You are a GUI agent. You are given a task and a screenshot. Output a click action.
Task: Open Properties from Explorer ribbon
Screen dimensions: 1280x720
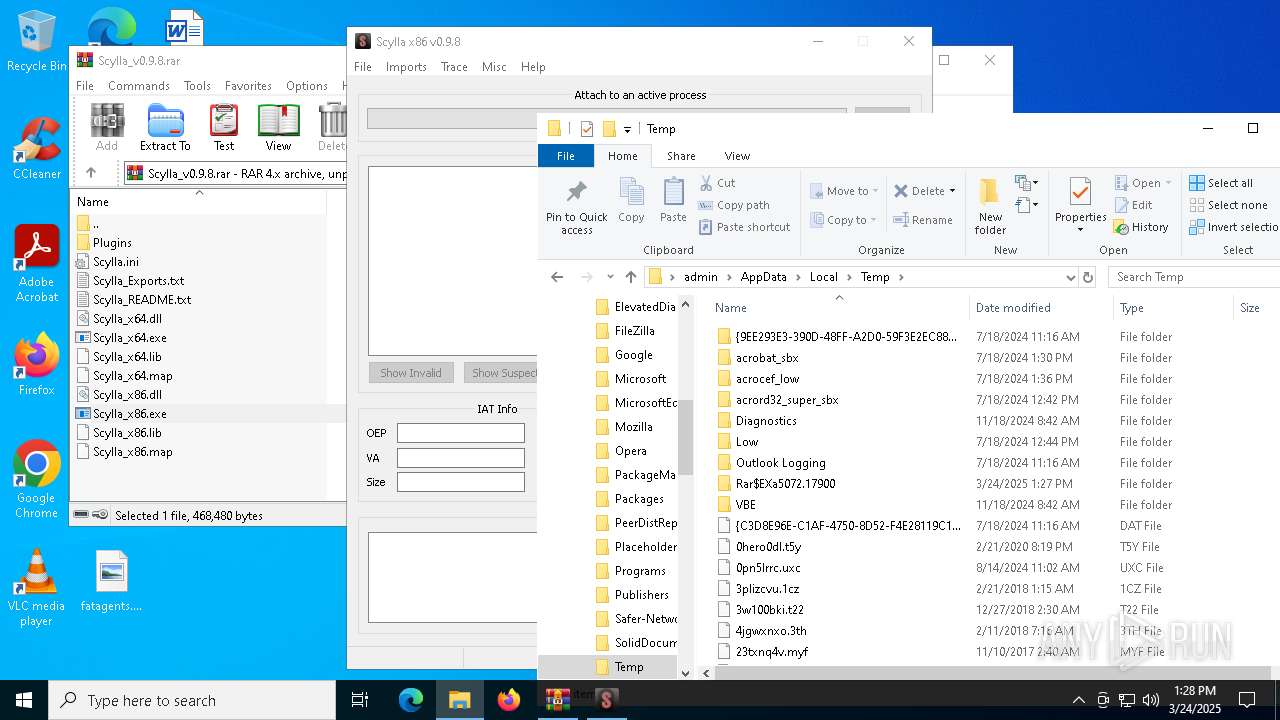(1080, 206)
